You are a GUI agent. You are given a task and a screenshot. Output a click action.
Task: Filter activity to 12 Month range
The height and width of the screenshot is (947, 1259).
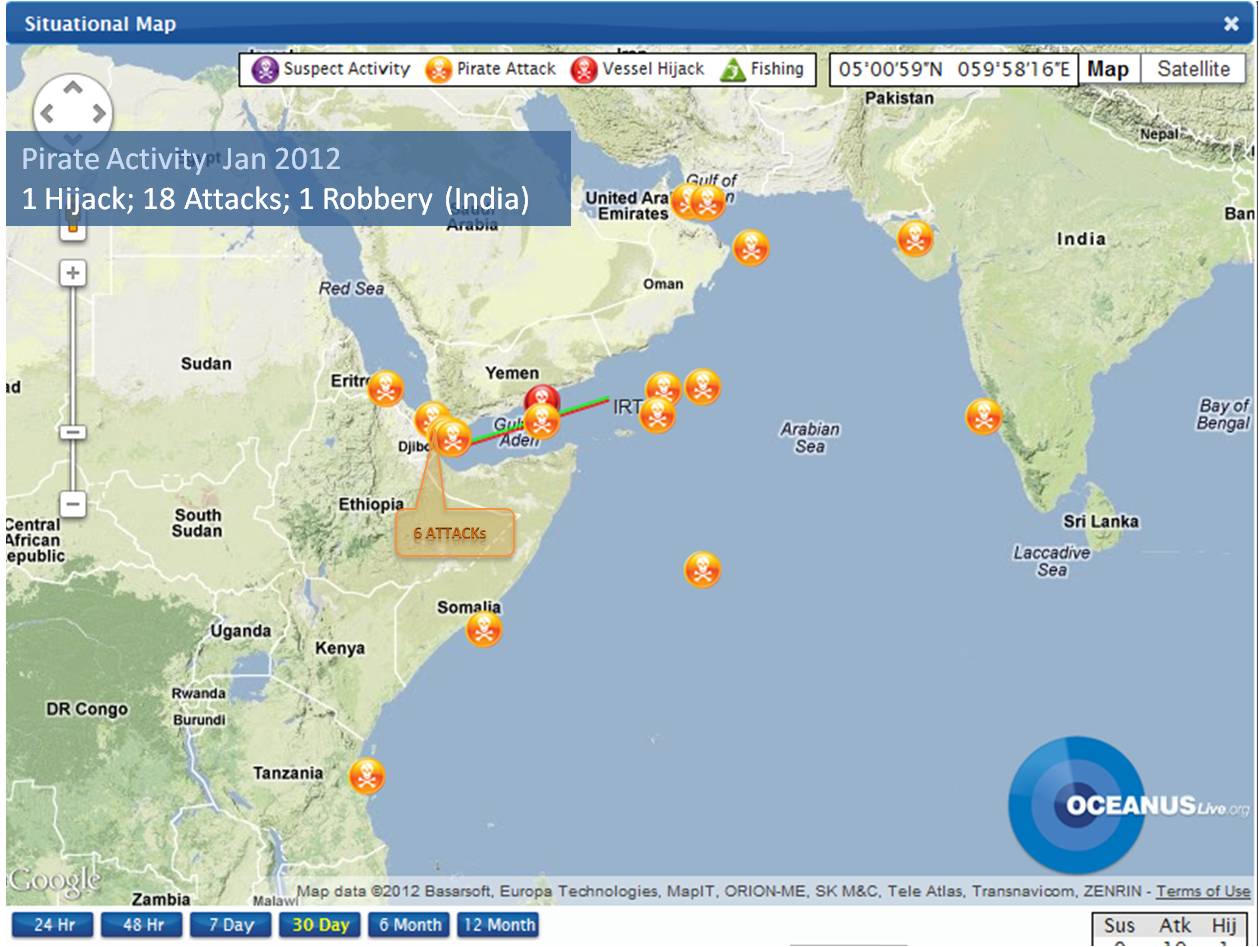[x=497, y=925]
